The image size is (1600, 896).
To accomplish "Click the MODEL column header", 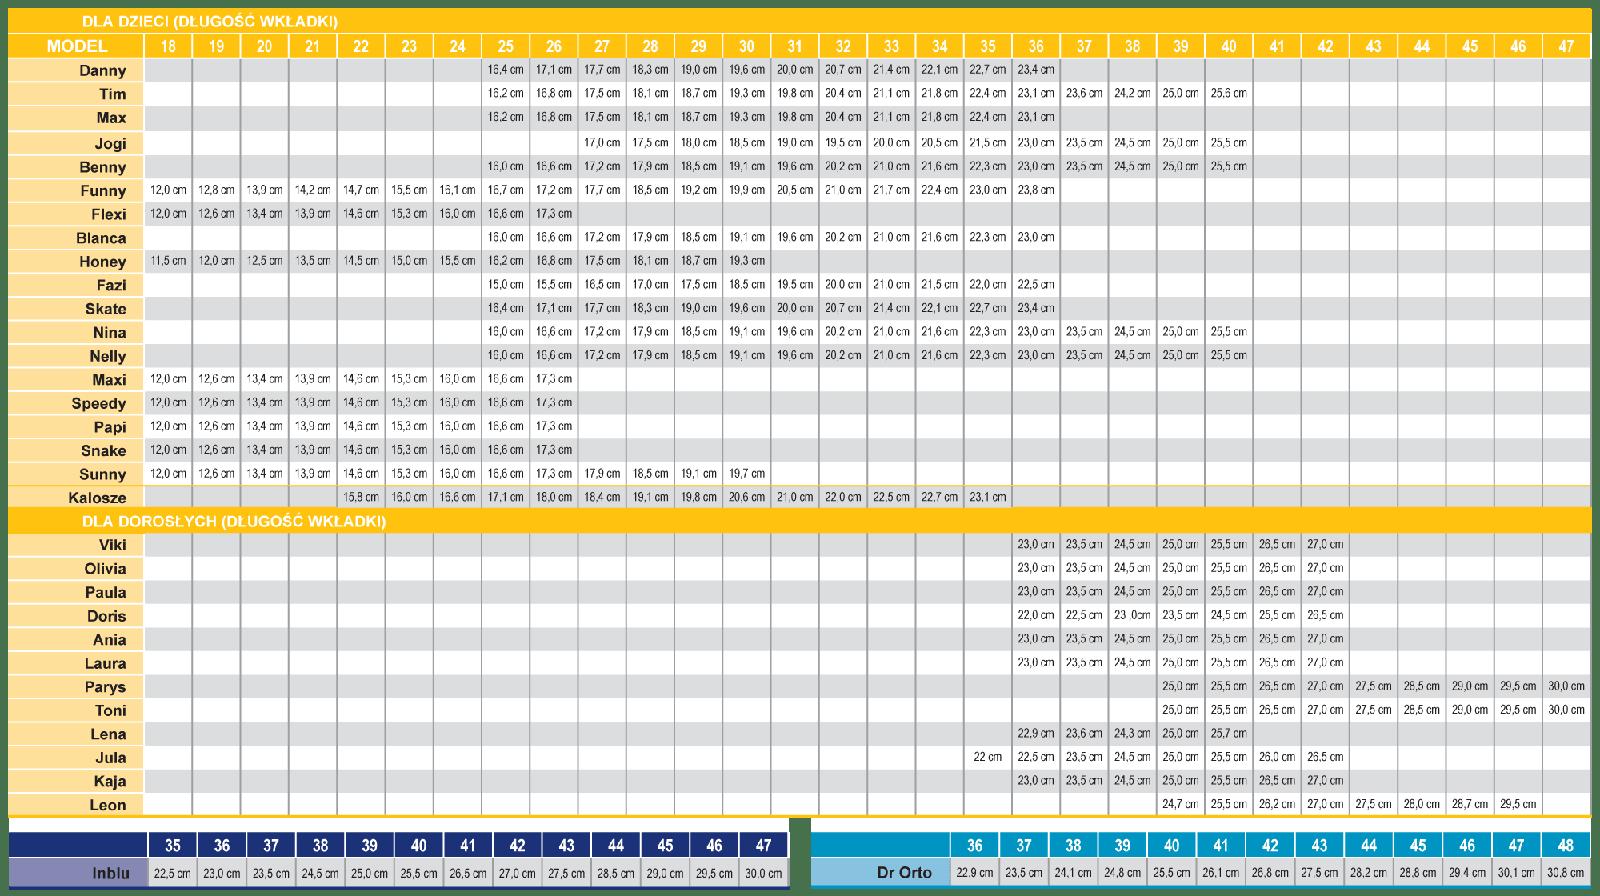I will point(77,46).
